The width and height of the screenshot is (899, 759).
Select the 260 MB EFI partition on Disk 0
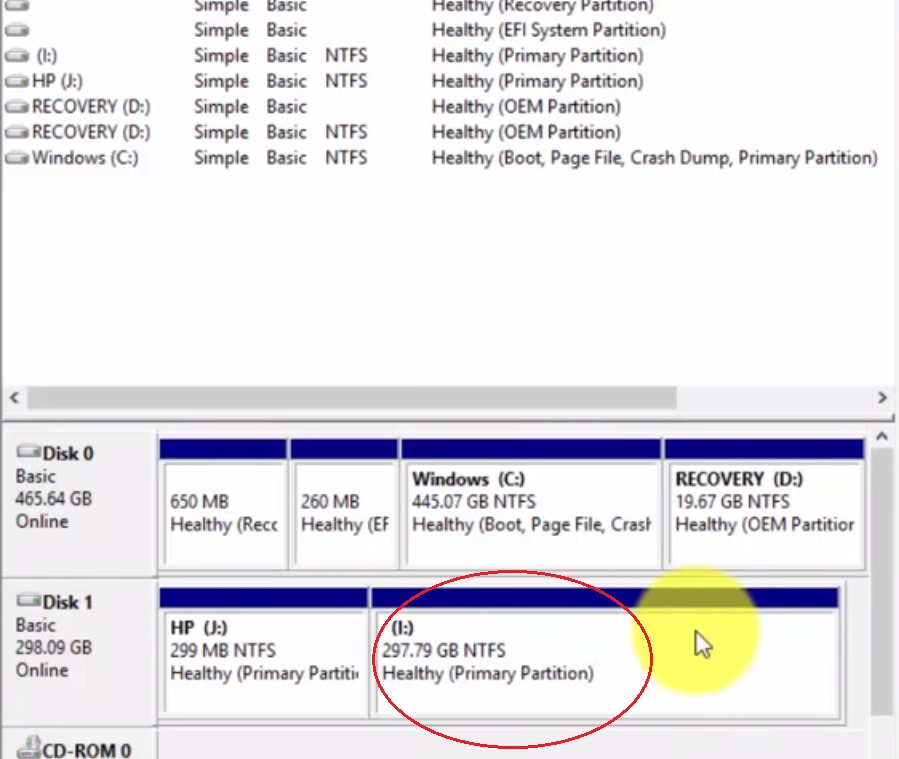click(x=344, y=504)
